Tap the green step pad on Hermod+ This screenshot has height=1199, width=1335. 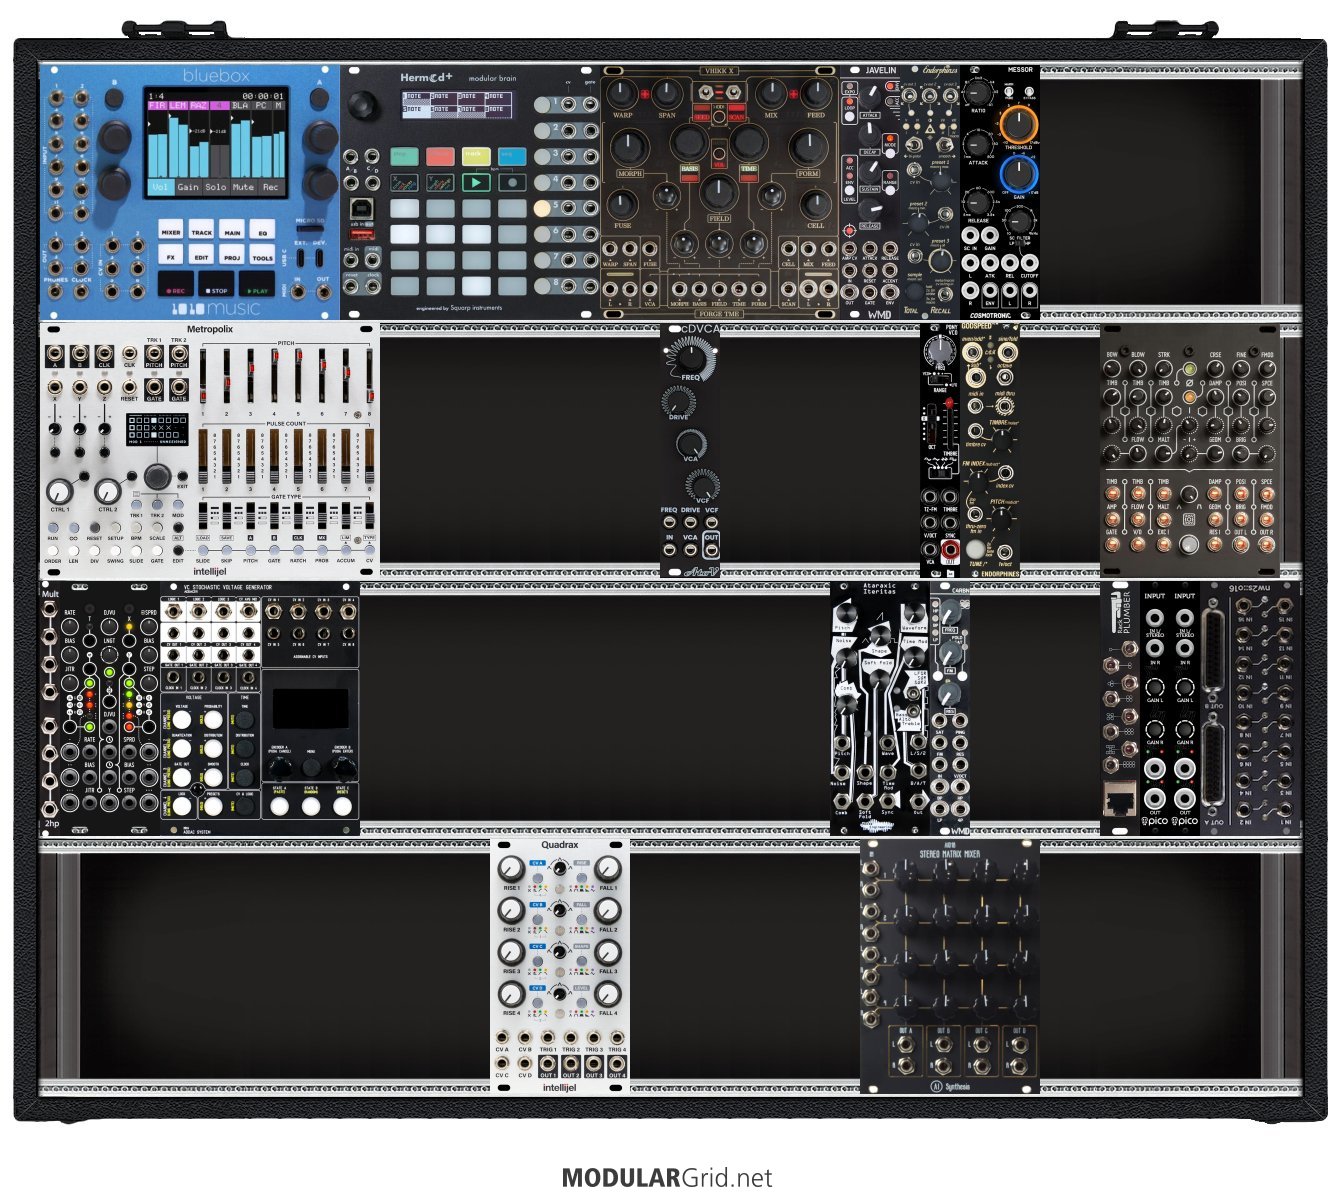(404, 156)
